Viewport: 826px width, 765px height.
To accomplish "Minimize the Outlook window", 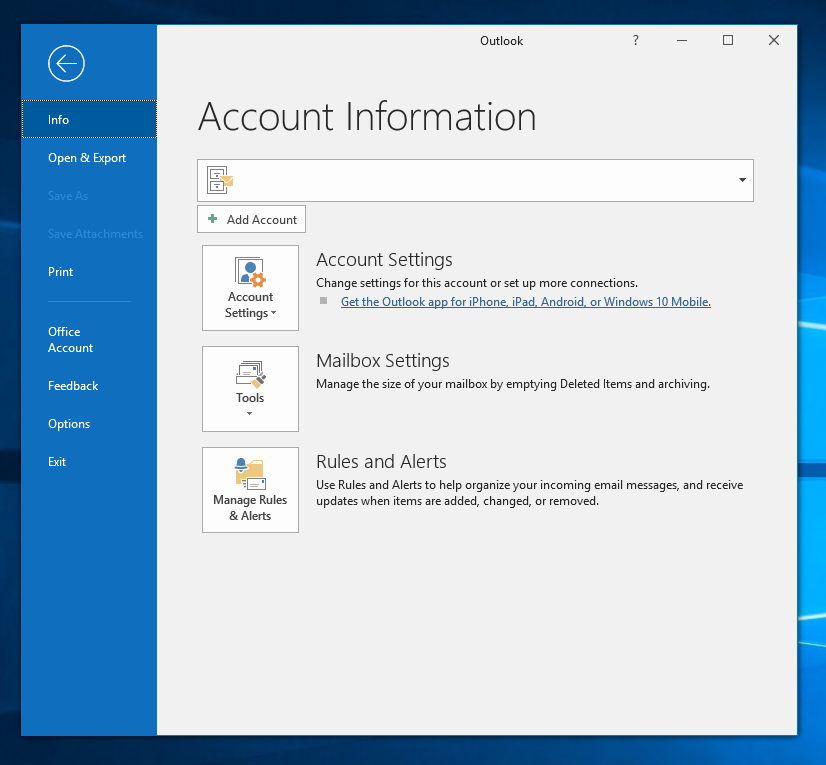I will coord(682,40).
